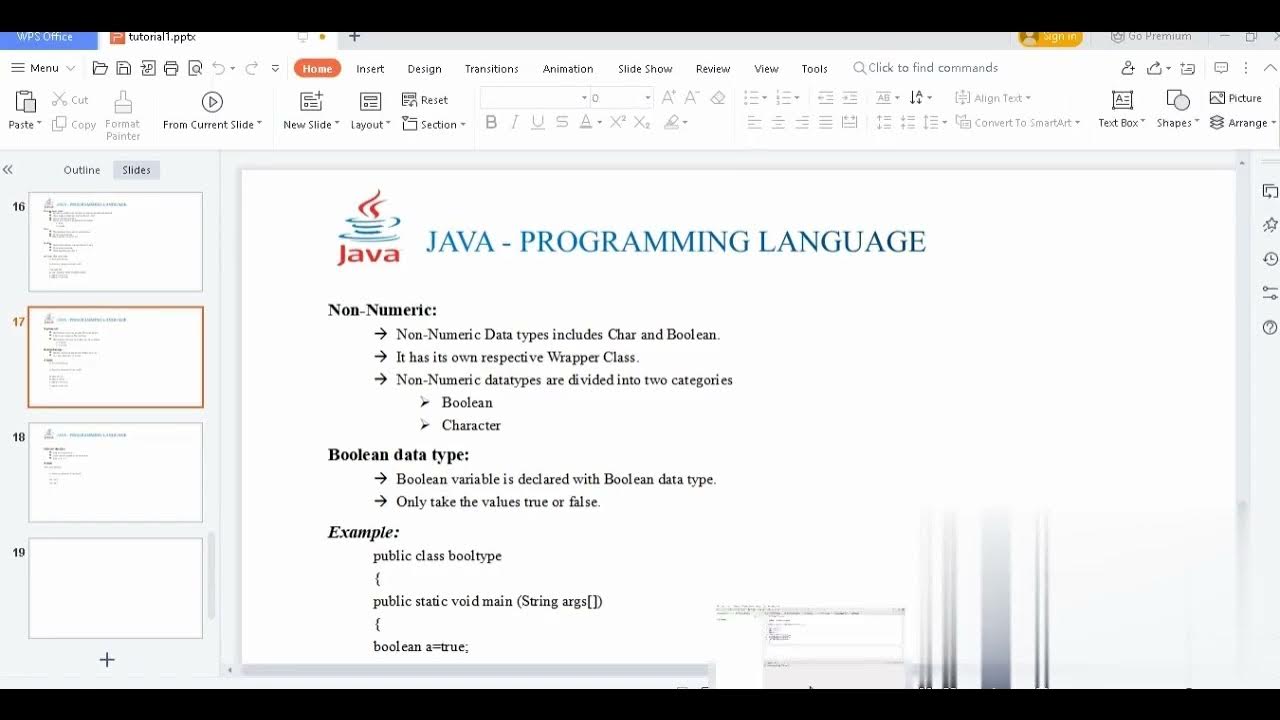Increase indent of the paragraph
Viewport: 1280px width, 720px height.
coord(849,97)
